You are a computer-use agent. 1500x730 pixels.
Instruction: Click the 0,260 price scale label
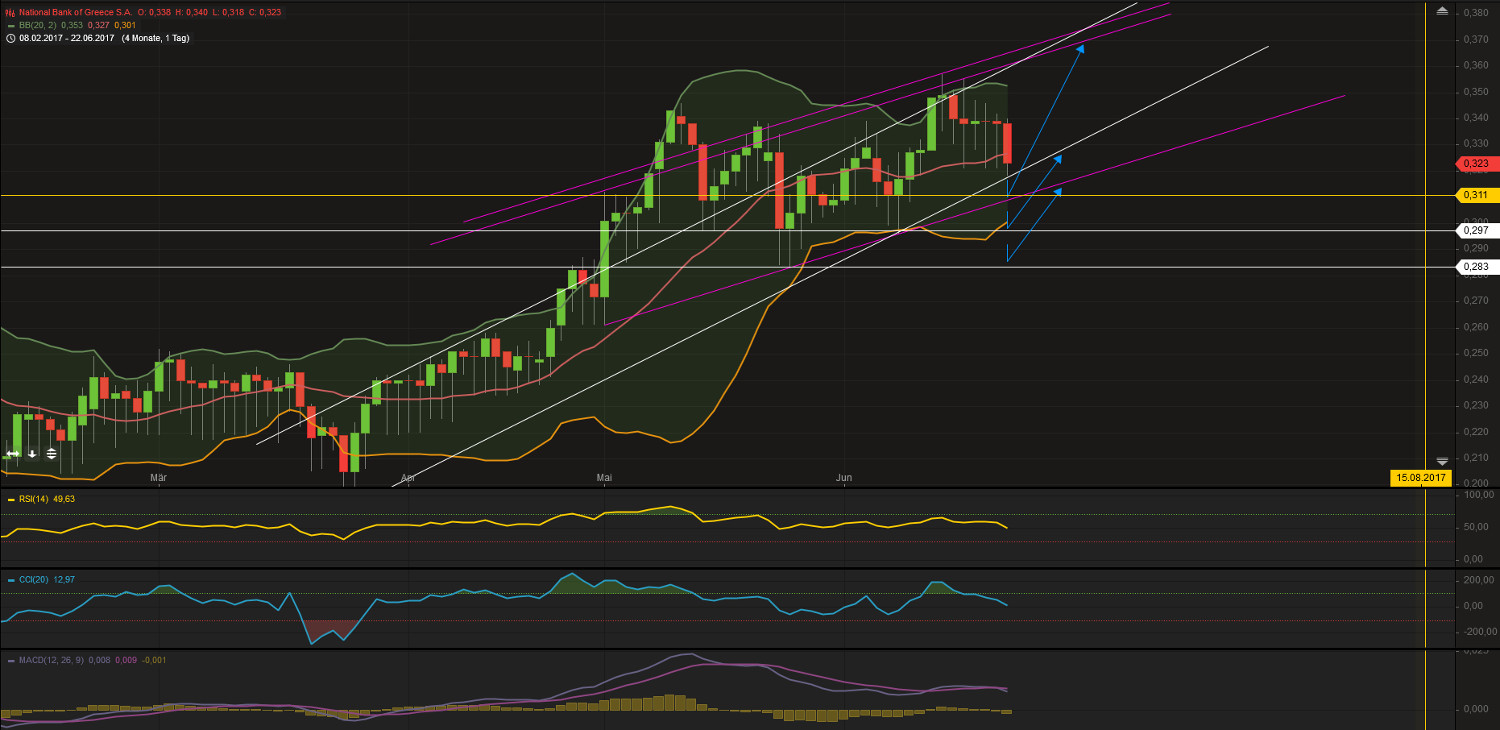pos(1474,327)
